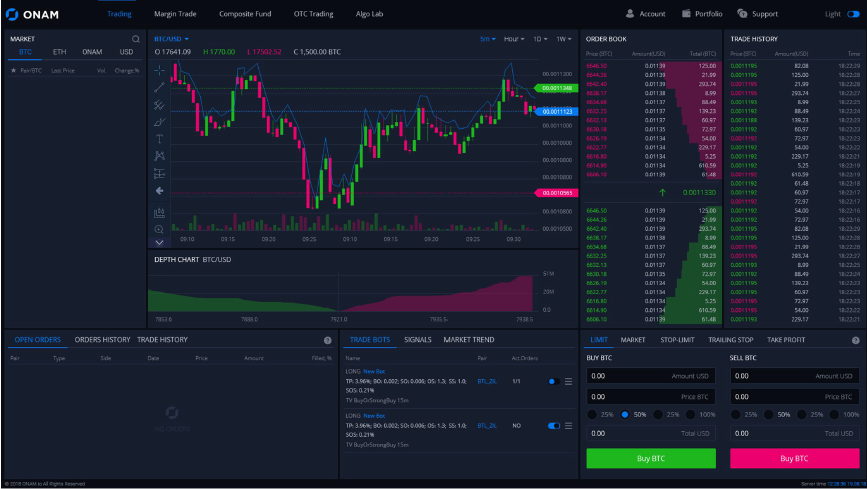Open the OTC Trading menu
867x489 pixels.
[x=313, y=14]
